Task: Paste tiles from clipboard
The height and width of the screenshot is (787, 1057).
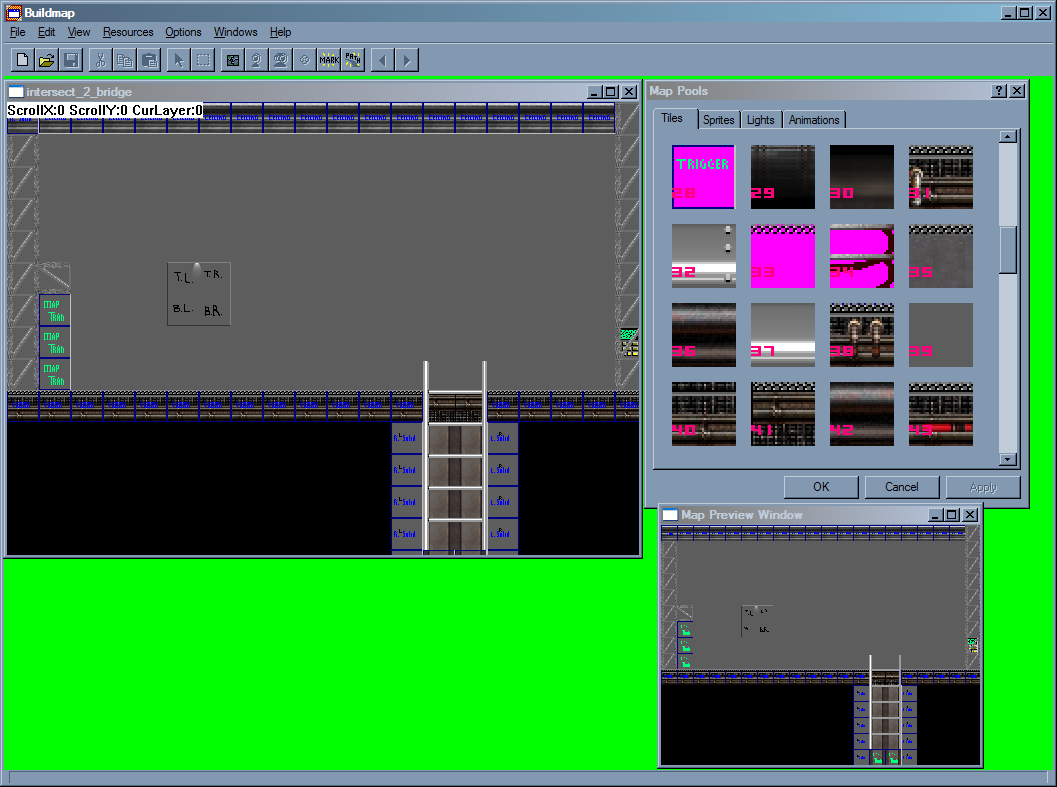Action: pyautogui.click(x=148, y=59)
